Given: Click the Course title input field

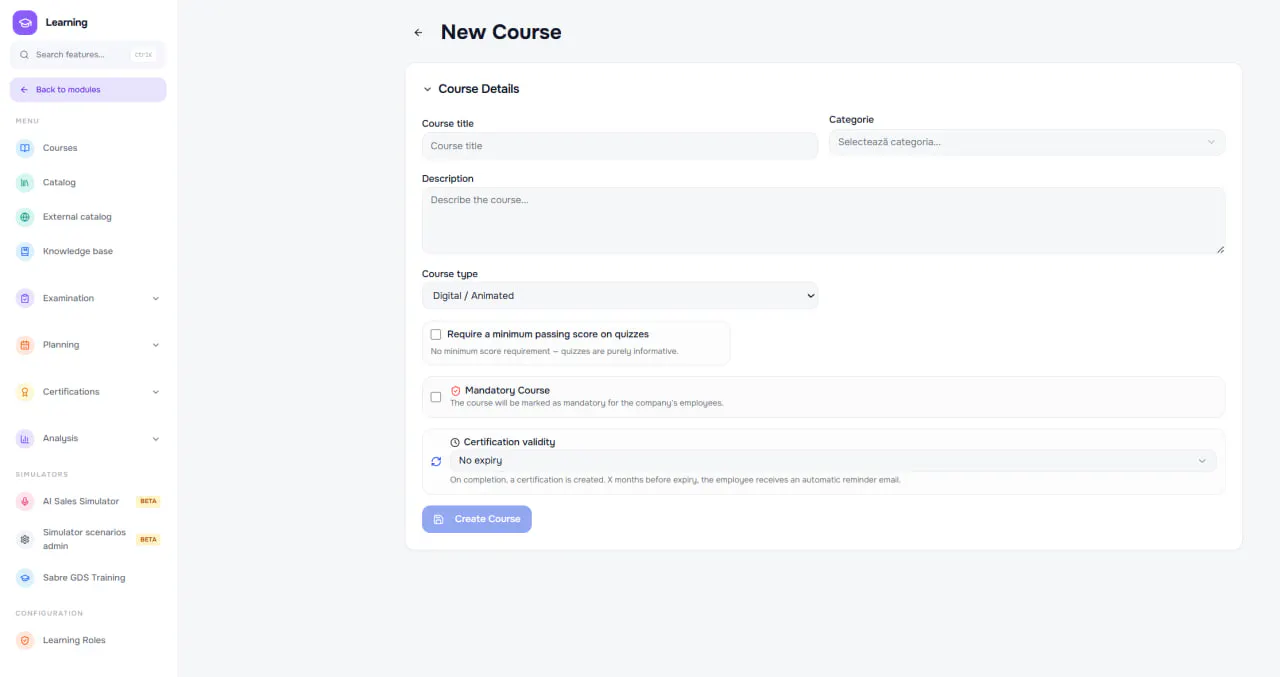Looking at the screenshot, I should (620, 146).
